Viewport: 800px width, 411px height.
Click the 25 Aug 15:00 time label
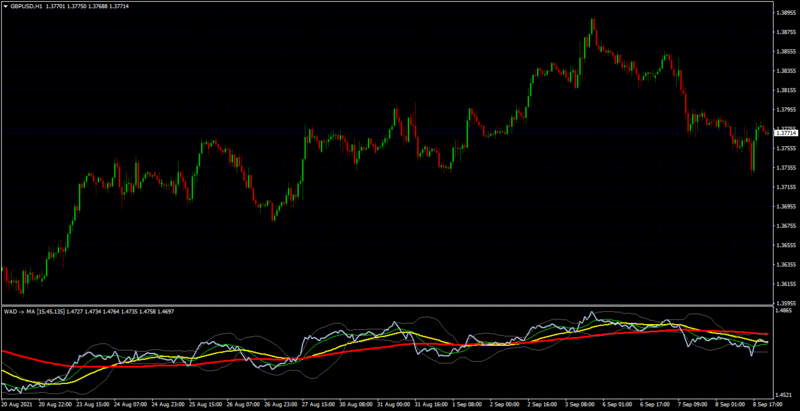click(206, 403)
